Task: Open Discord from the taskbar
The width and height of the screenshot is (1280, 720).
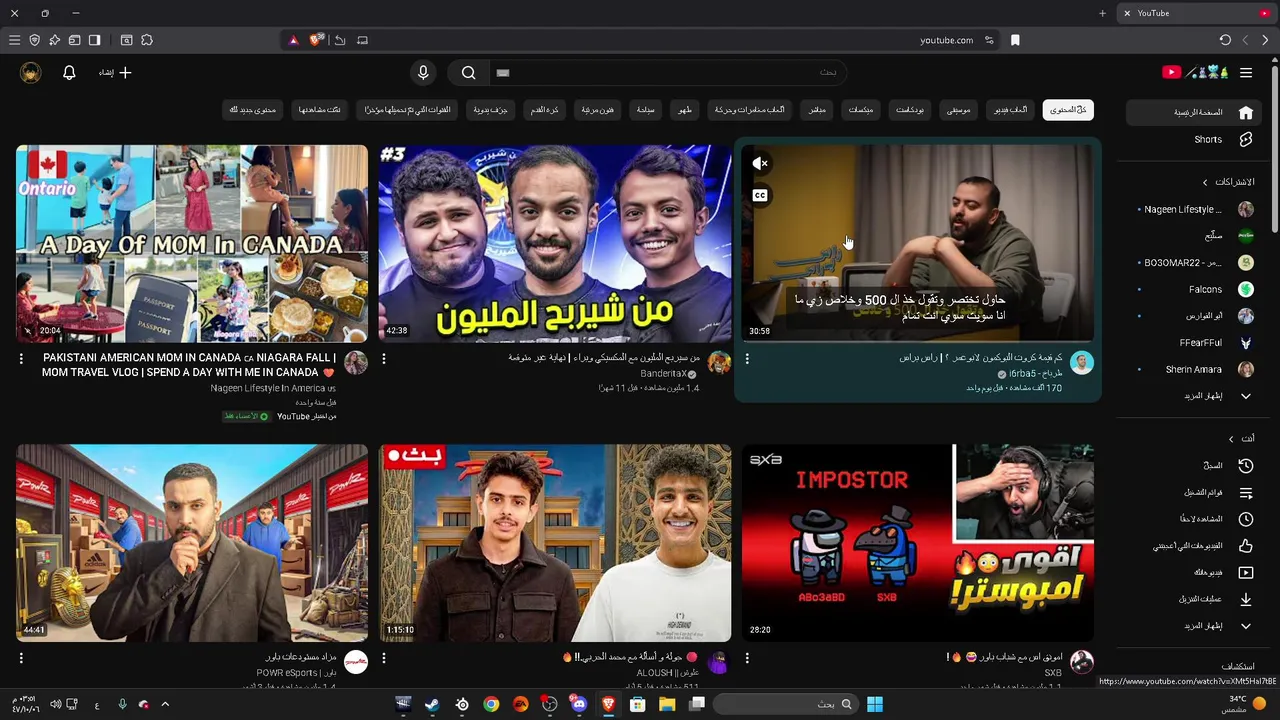Action: 579,704
